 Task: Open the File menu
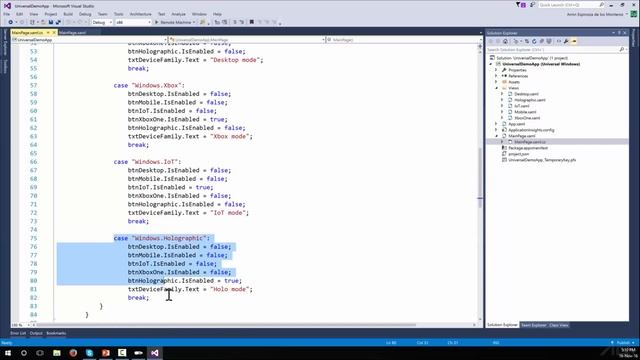[7, 14]
